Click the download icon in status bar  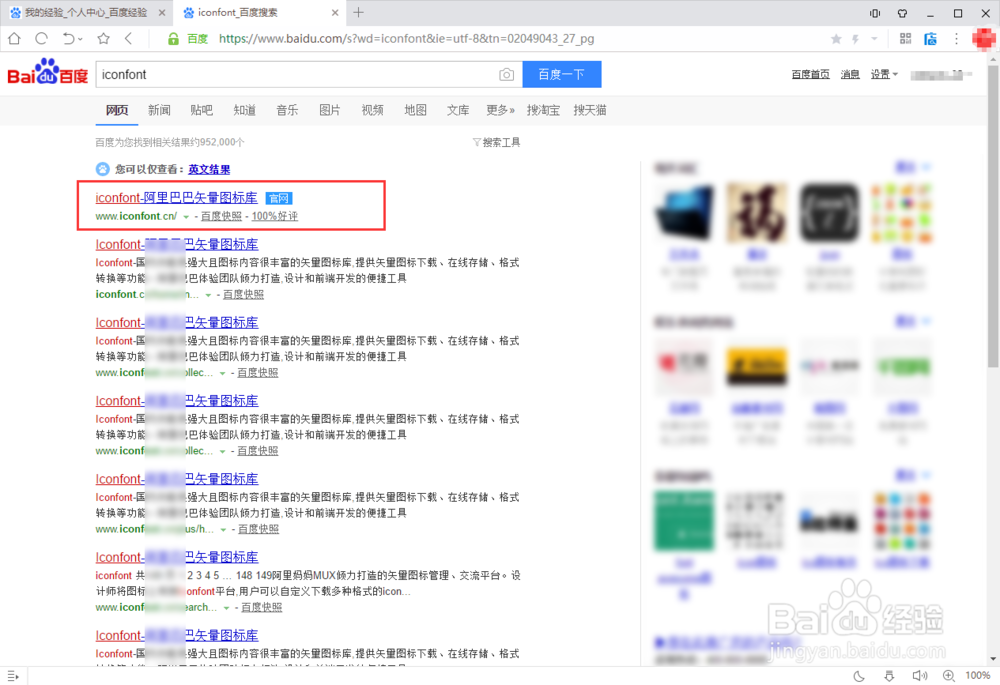889,675
